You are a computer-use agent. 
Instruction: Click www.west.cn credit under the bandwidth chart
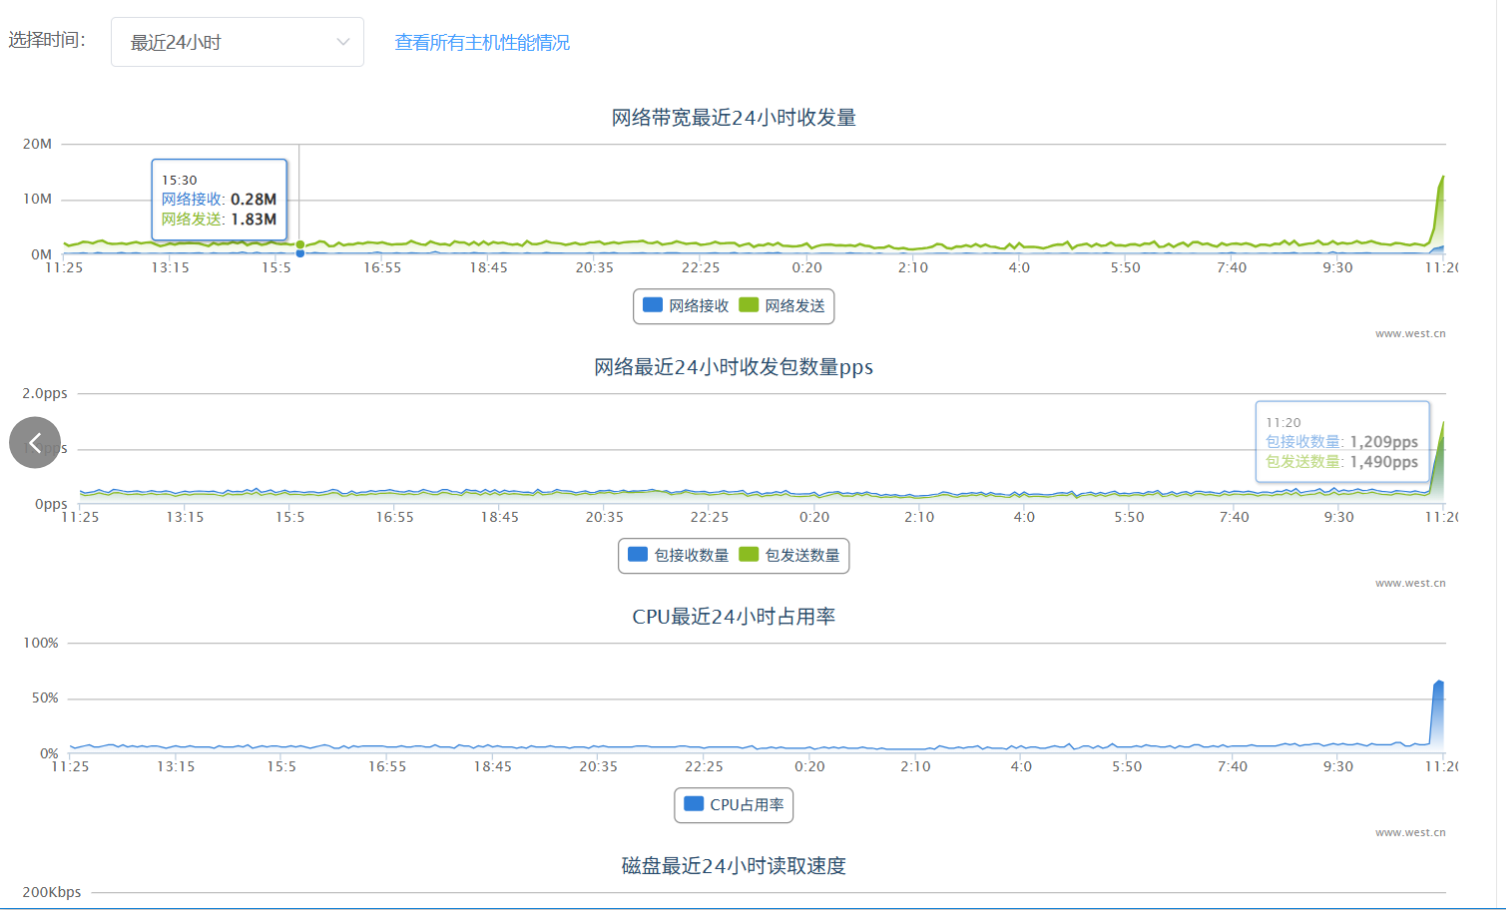click(x=1409, y=334)
